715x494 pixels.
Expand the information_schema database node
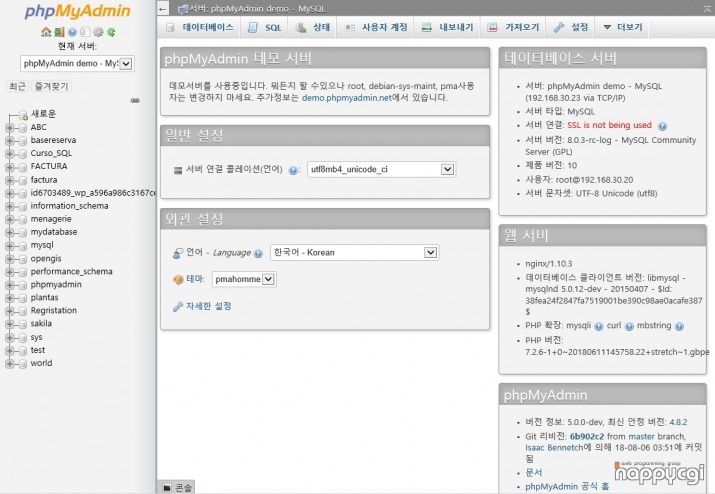pos(10,207)
